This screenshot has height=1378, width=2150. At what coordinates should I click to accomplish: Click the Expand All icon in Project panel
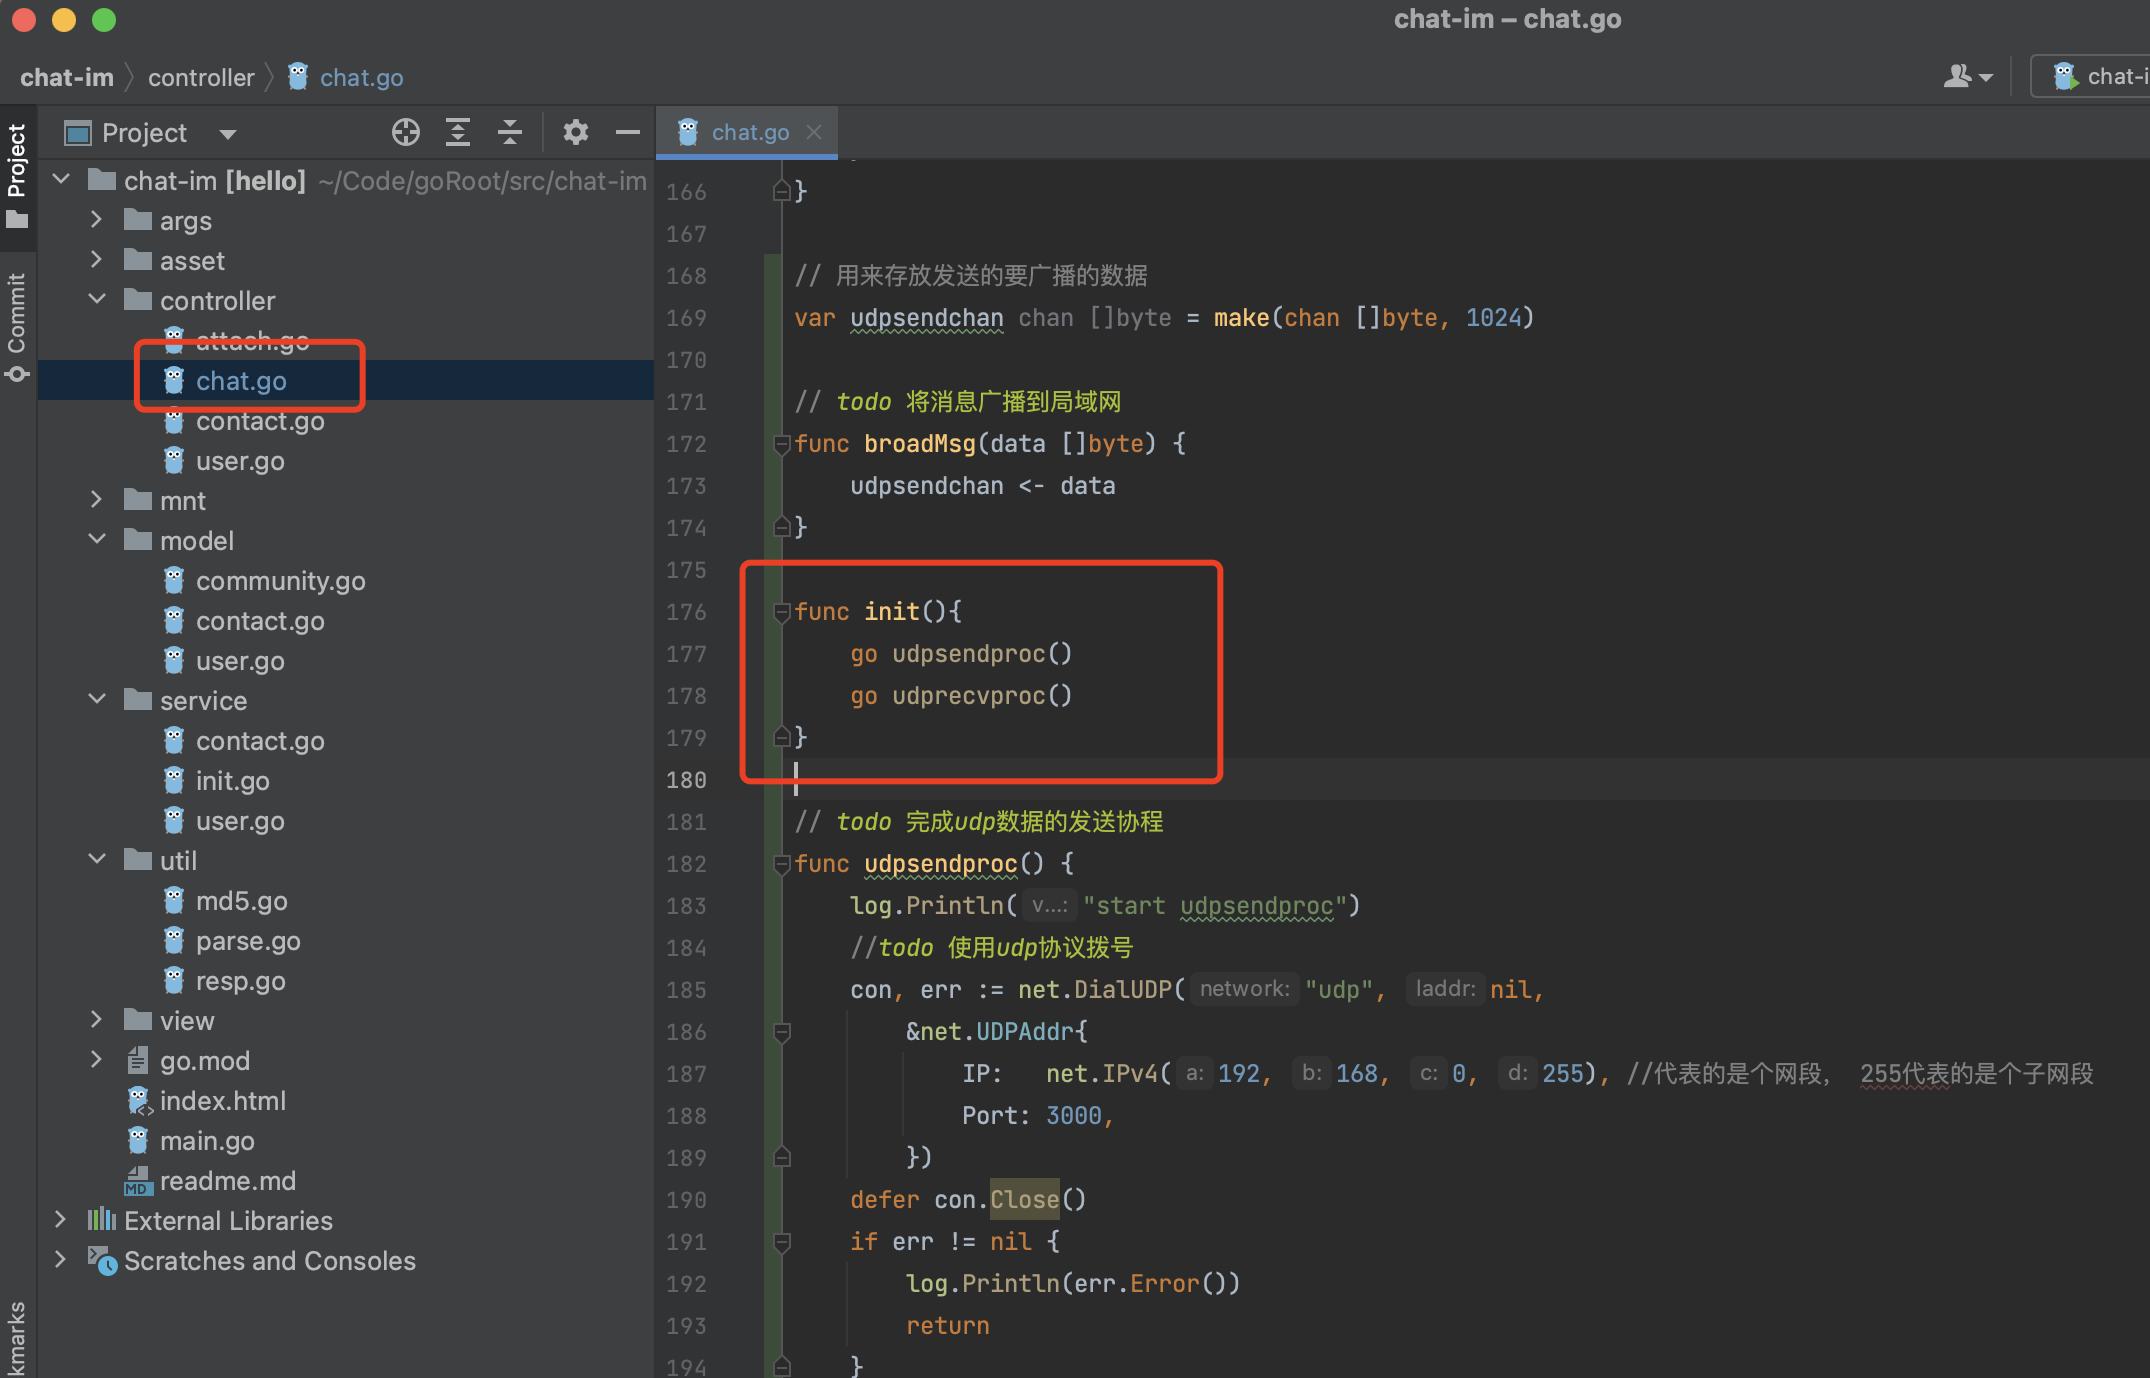click(458, 133)
